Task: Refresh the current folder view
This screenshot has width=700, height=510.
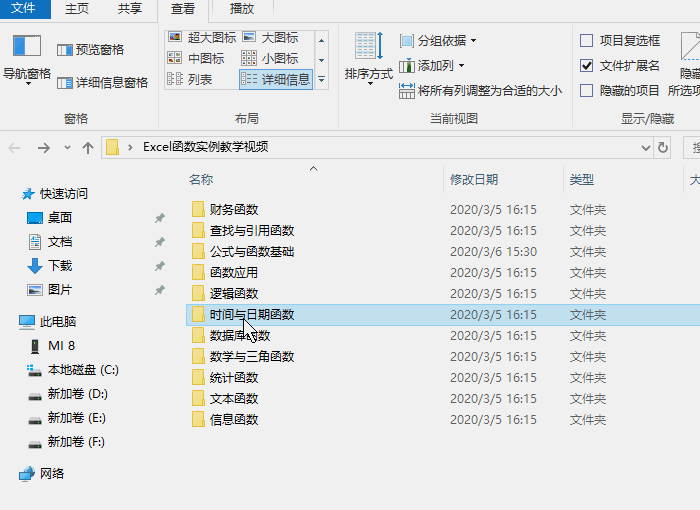Action: point(661,148)
